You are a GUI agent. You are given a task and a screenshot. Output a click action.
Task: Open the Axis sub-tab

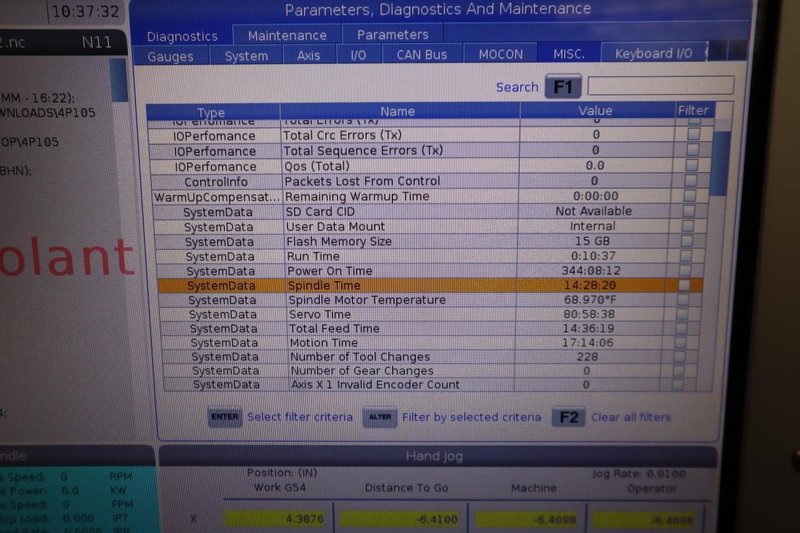[309, 55]
